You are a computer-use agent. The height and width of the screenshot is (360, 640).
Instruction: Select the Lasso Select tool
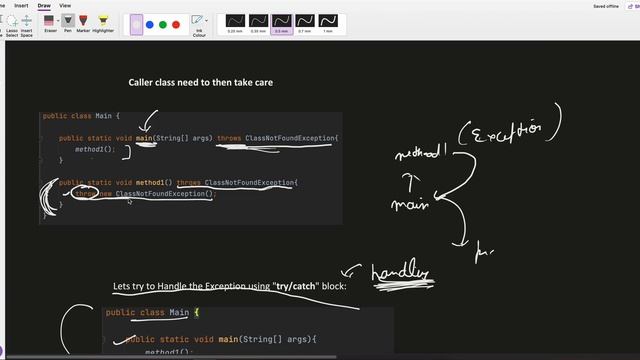point(12,26)
